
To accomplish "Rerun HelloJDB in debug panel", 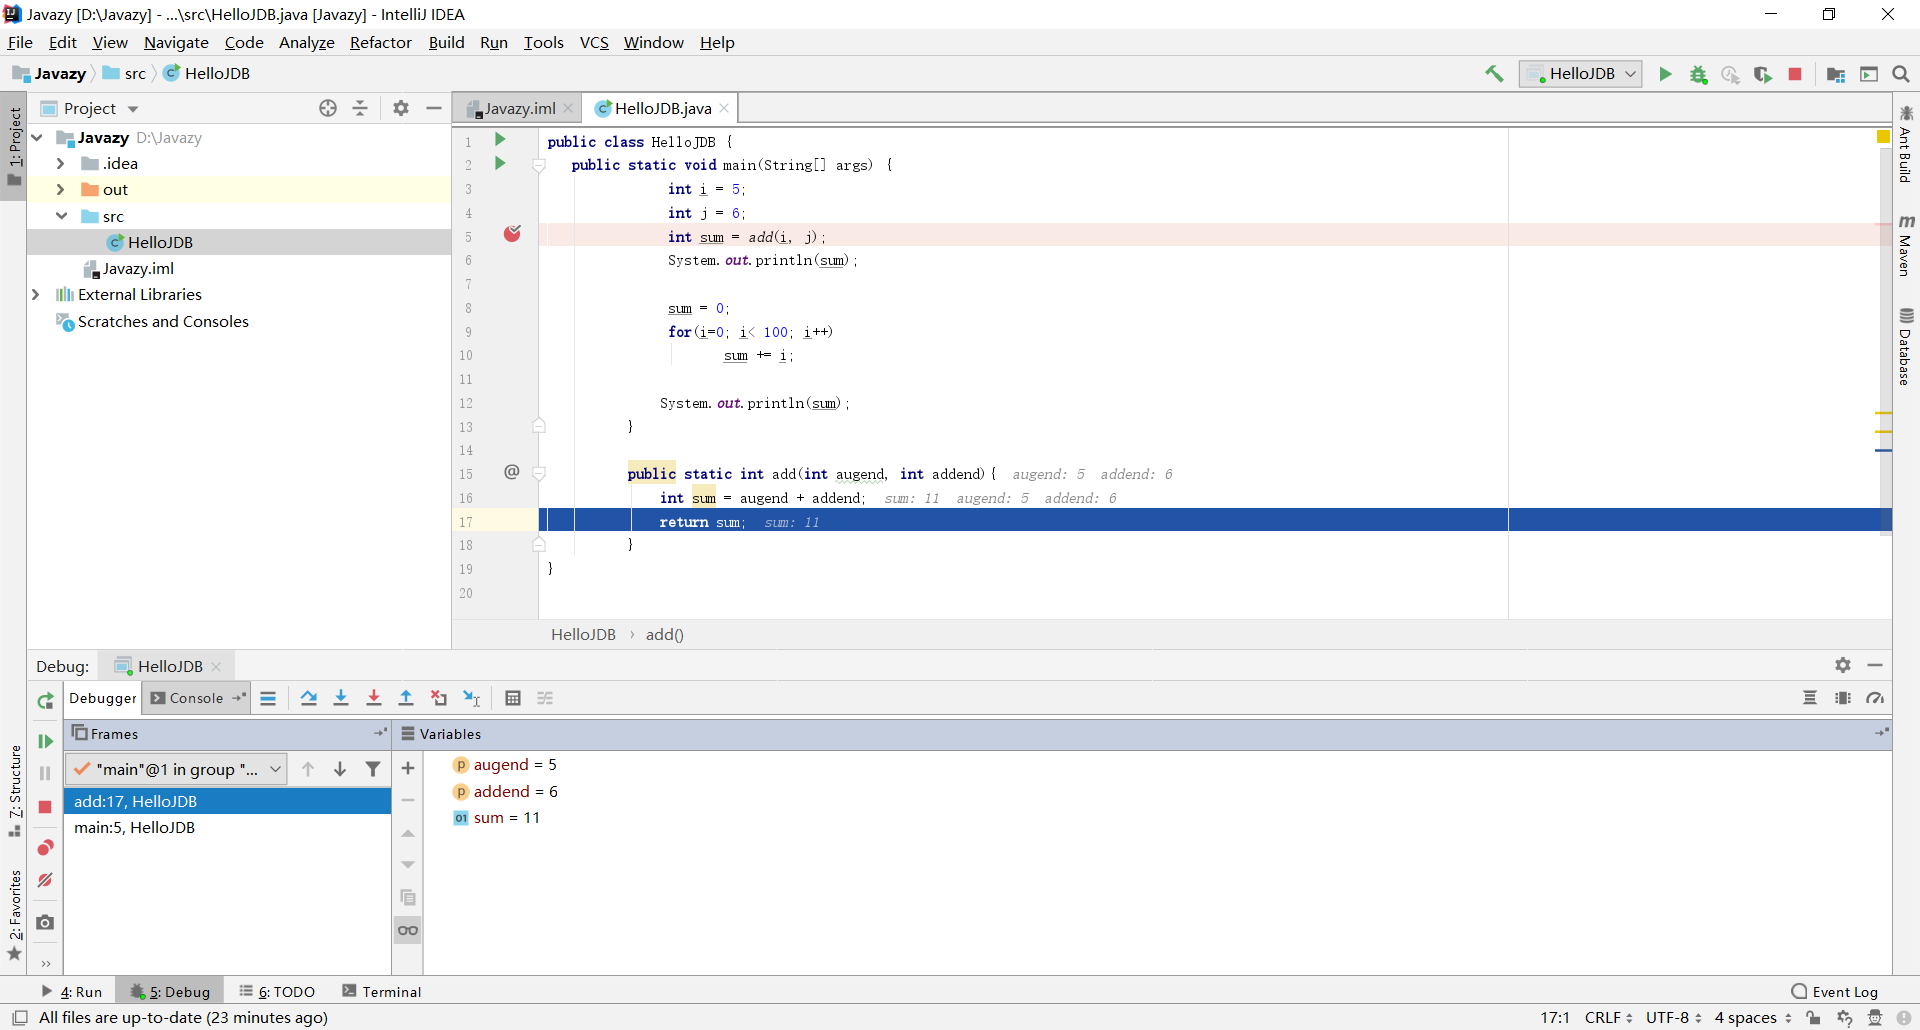I will tap(45, 701).
